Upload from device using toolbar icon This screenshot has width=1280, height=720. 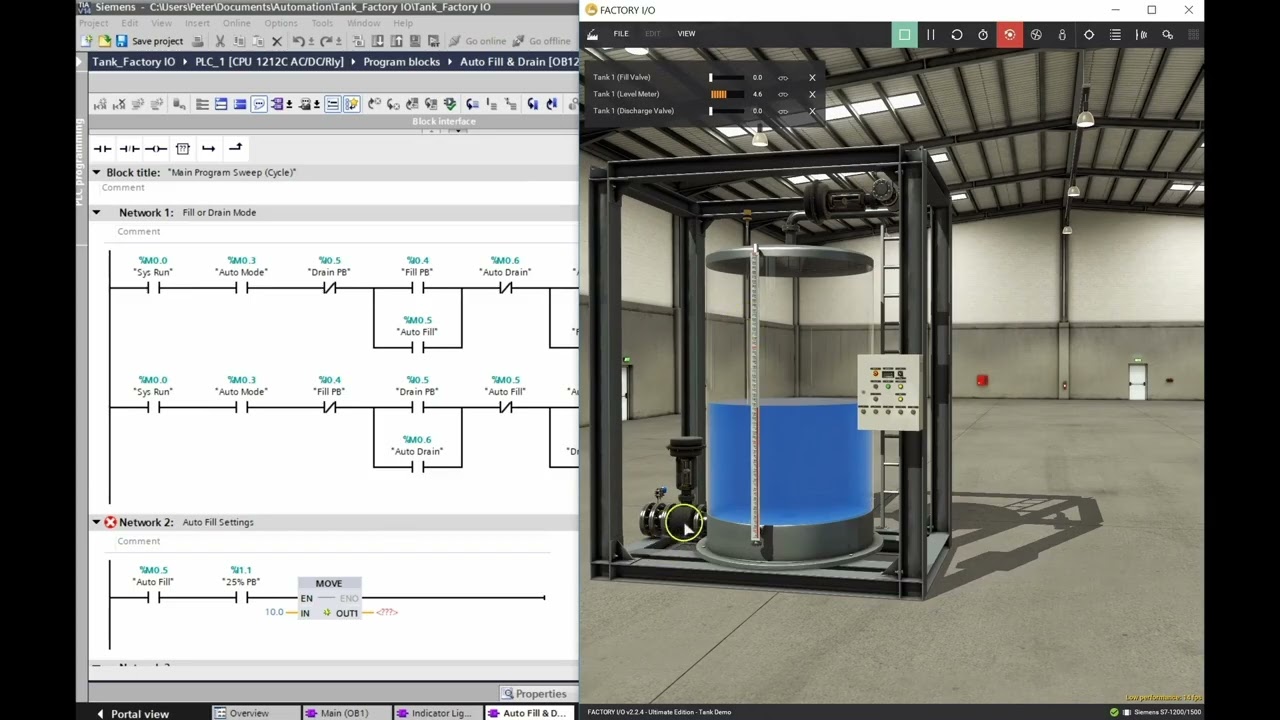396,41
